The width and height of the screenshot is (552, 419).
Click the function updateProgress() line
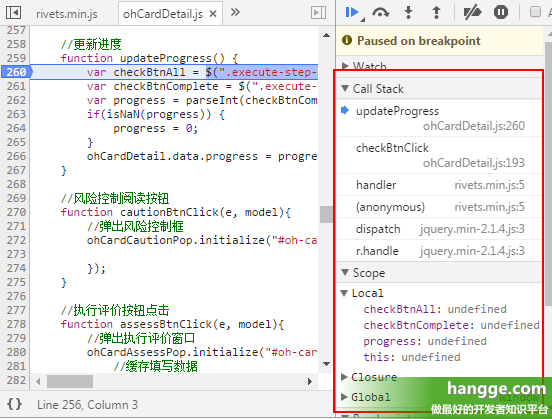coord(149,58)
